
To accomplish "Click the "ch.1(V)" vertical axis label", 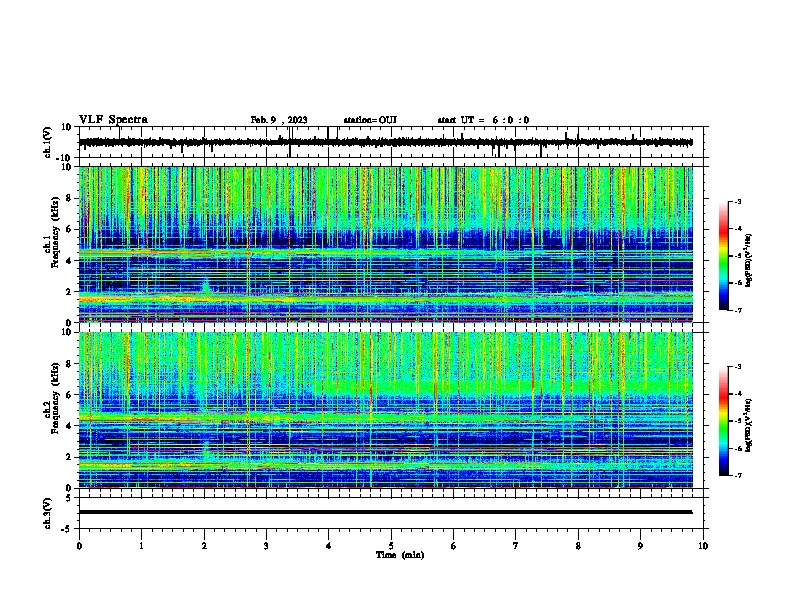I will [x=47, y=142].
